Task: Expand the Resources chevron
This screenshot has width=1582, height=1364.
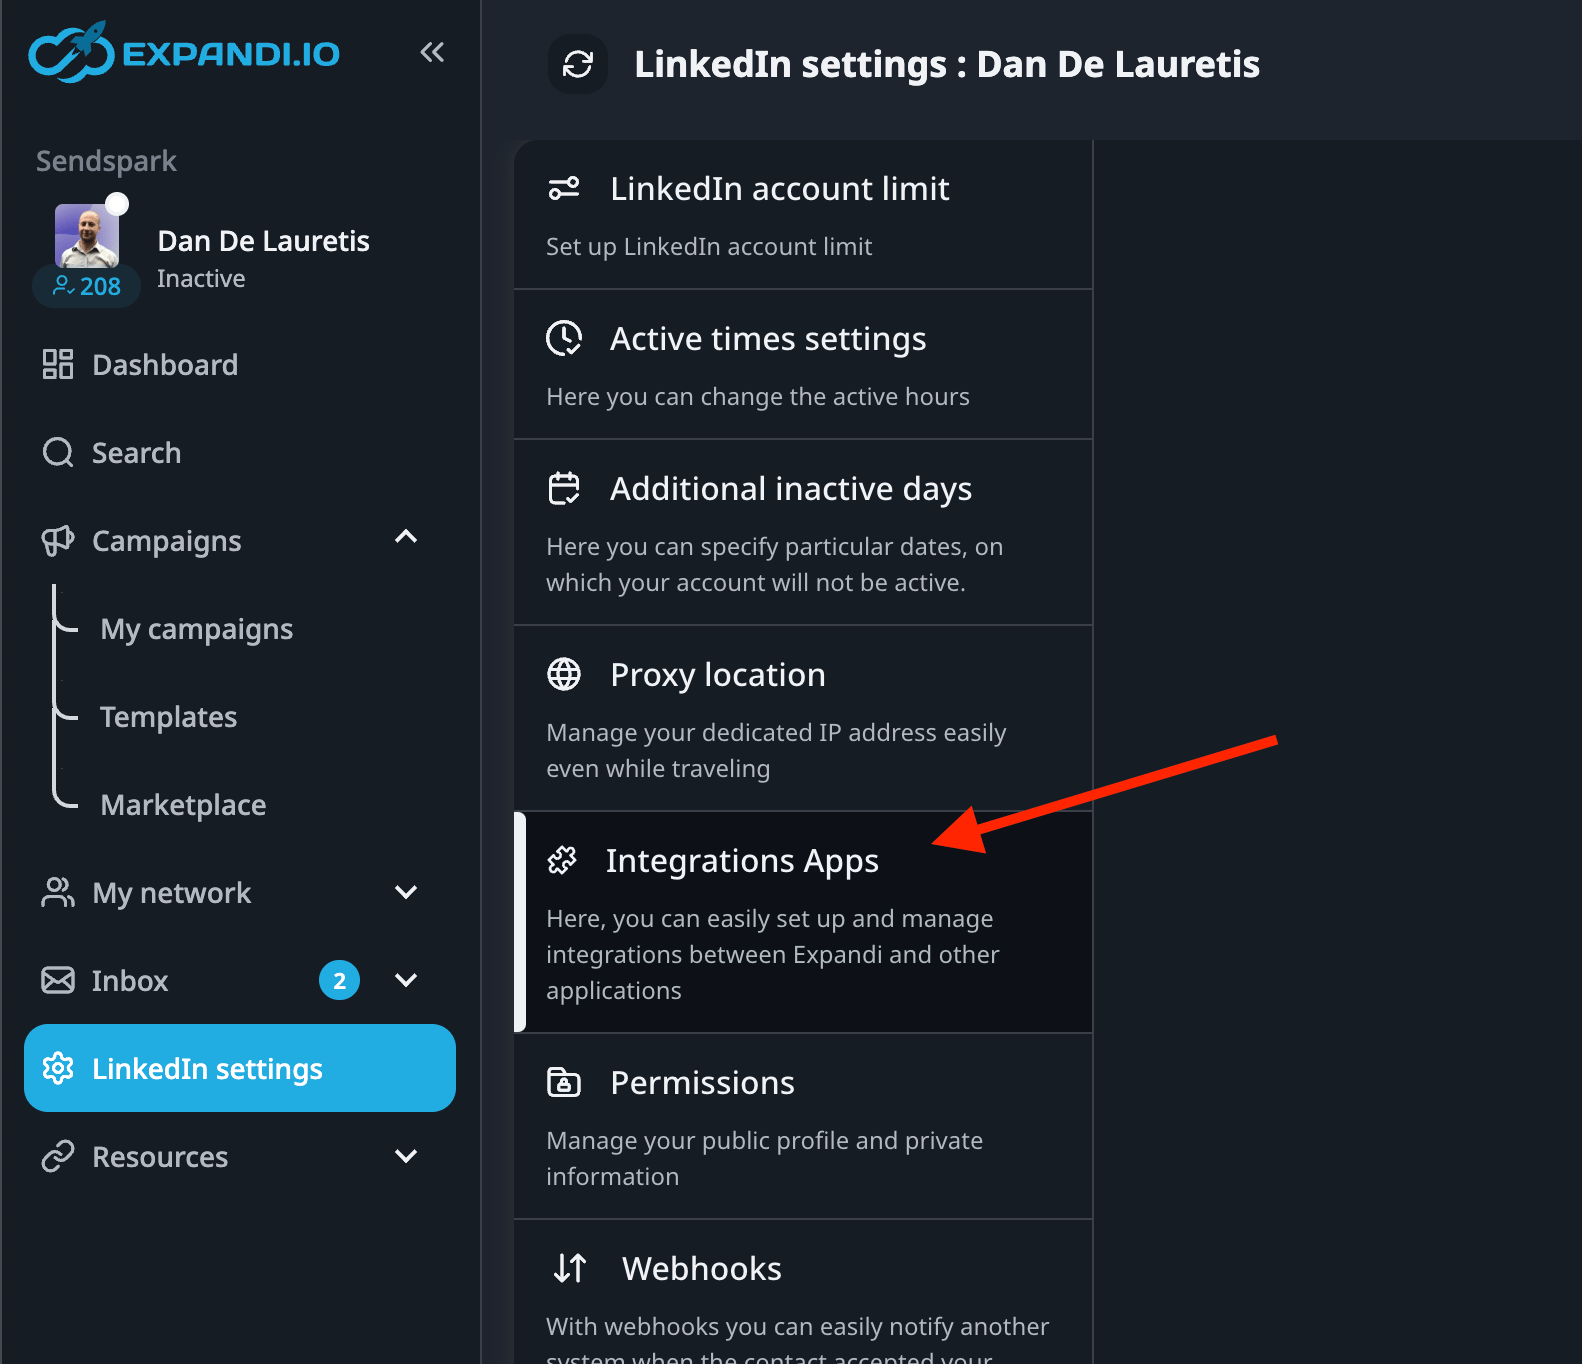Action: coord(406,1156)
